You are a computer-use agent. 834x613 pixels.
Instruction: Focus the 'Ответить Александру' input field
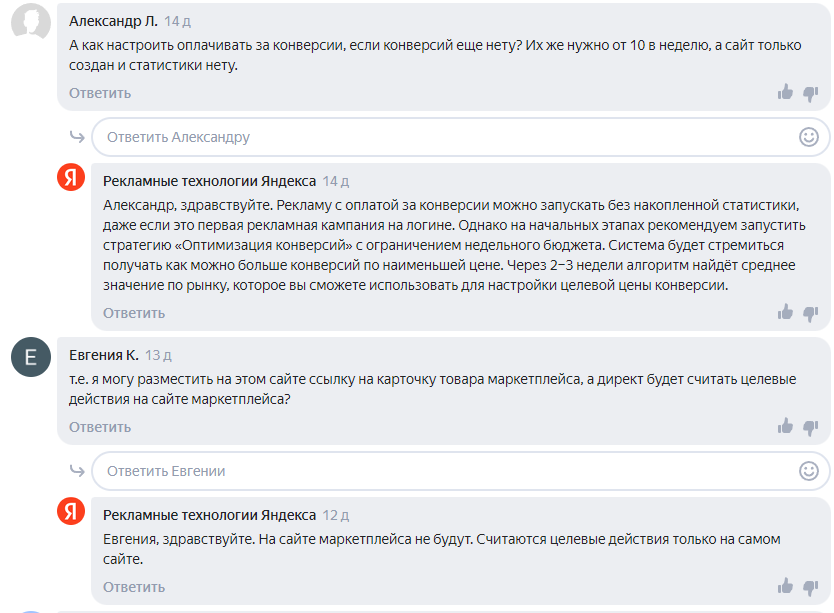point(440,137)
